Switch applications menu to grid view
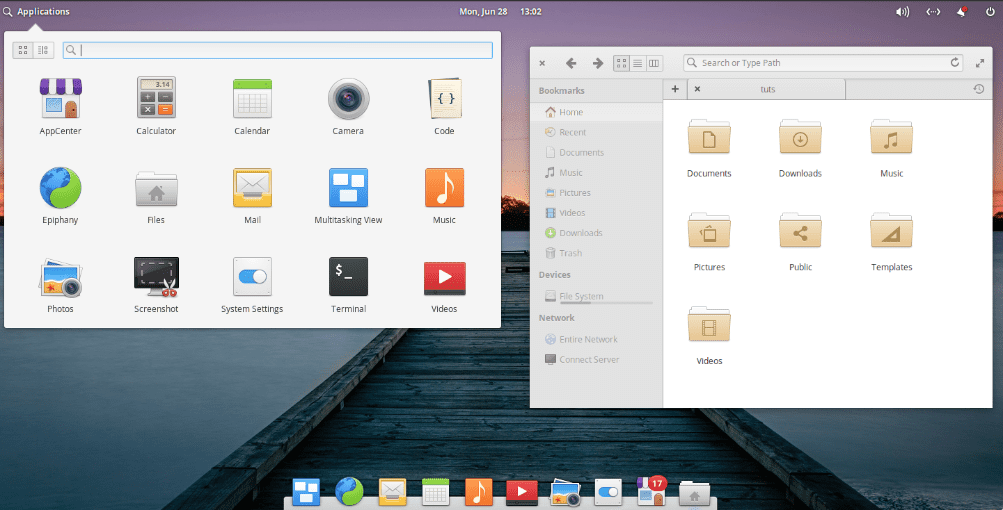 pyautogui.click(x=23, y=50)
